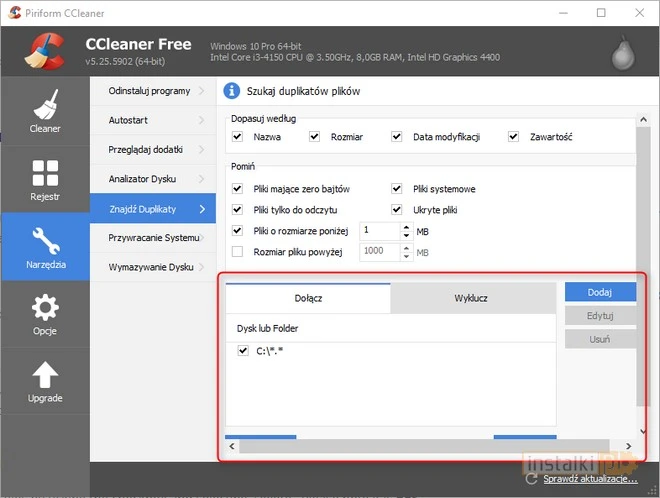Screen dimensions: 660x498
Task: Click the horizontal scrollbar right arrow
Action: [x=628, y=446]
